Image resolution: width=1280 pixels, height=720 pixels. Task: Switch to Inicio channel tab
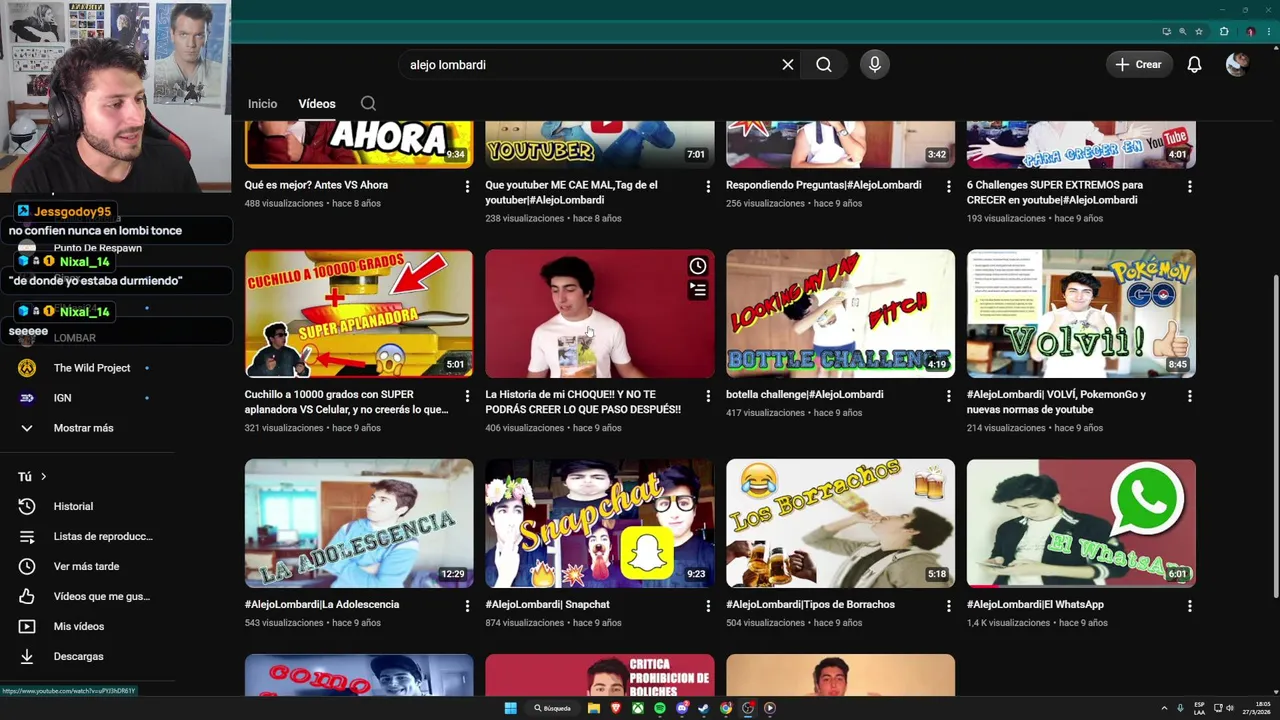pyautogui.click(x=262, y=104)
